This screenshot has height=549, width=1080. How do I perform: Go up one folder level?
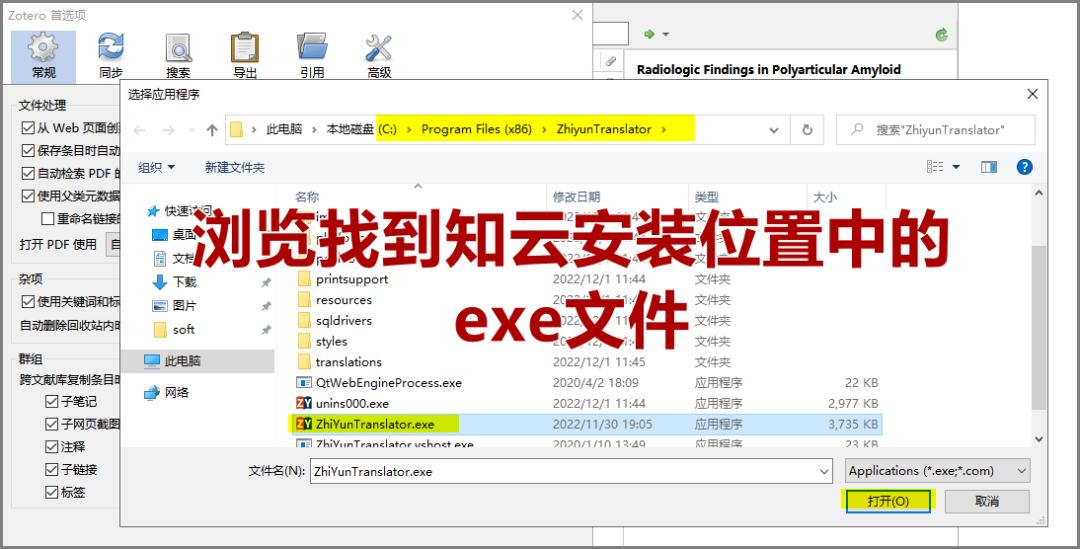(x=212, y=130)
